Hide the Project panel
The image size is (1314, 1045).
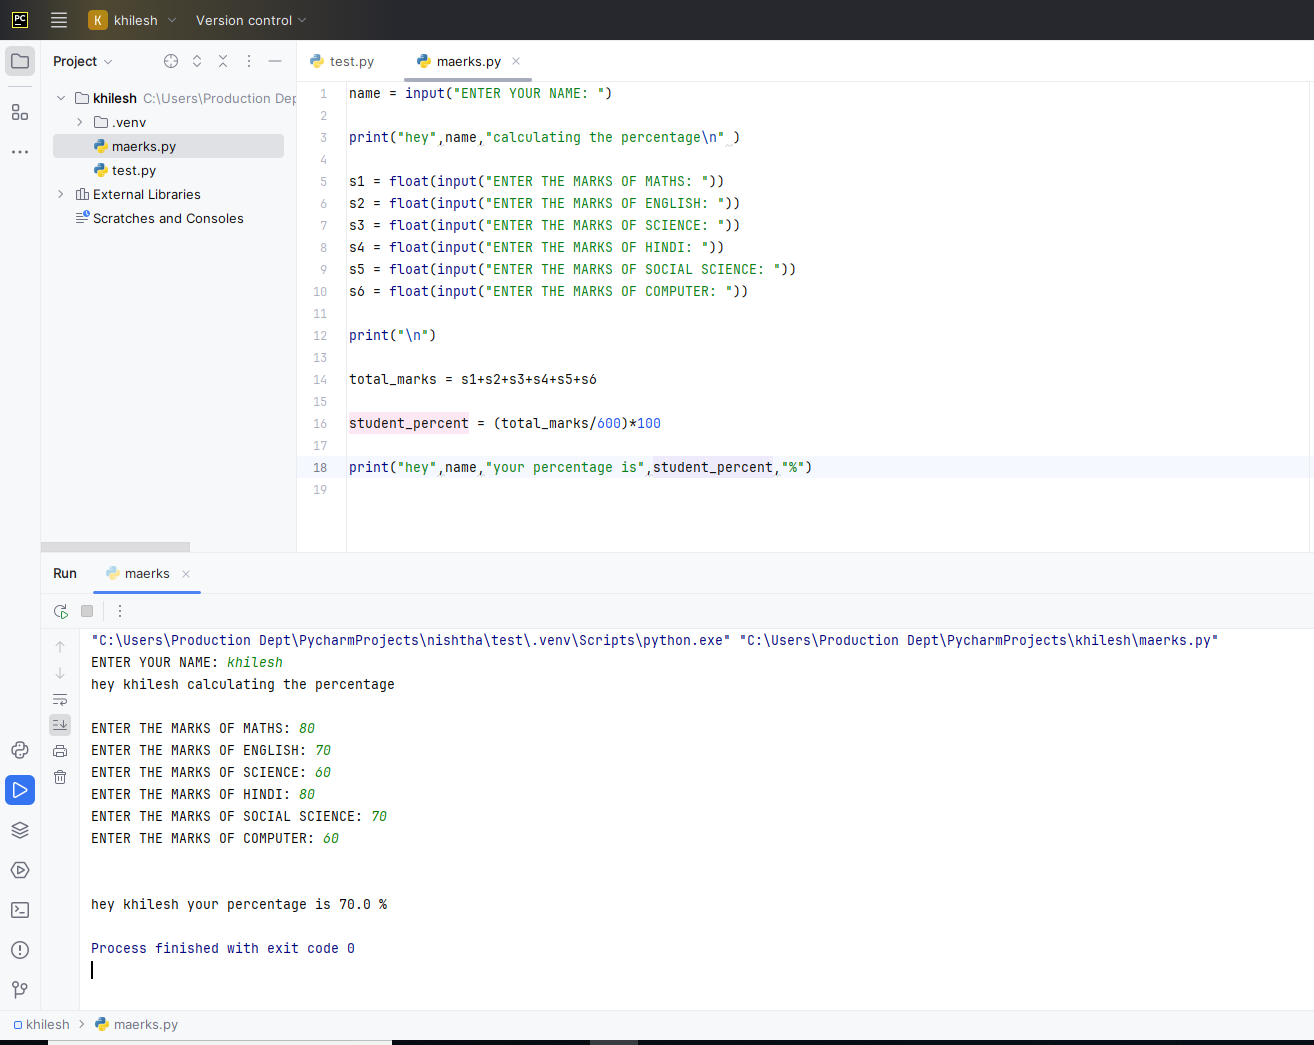pos(275,61)
